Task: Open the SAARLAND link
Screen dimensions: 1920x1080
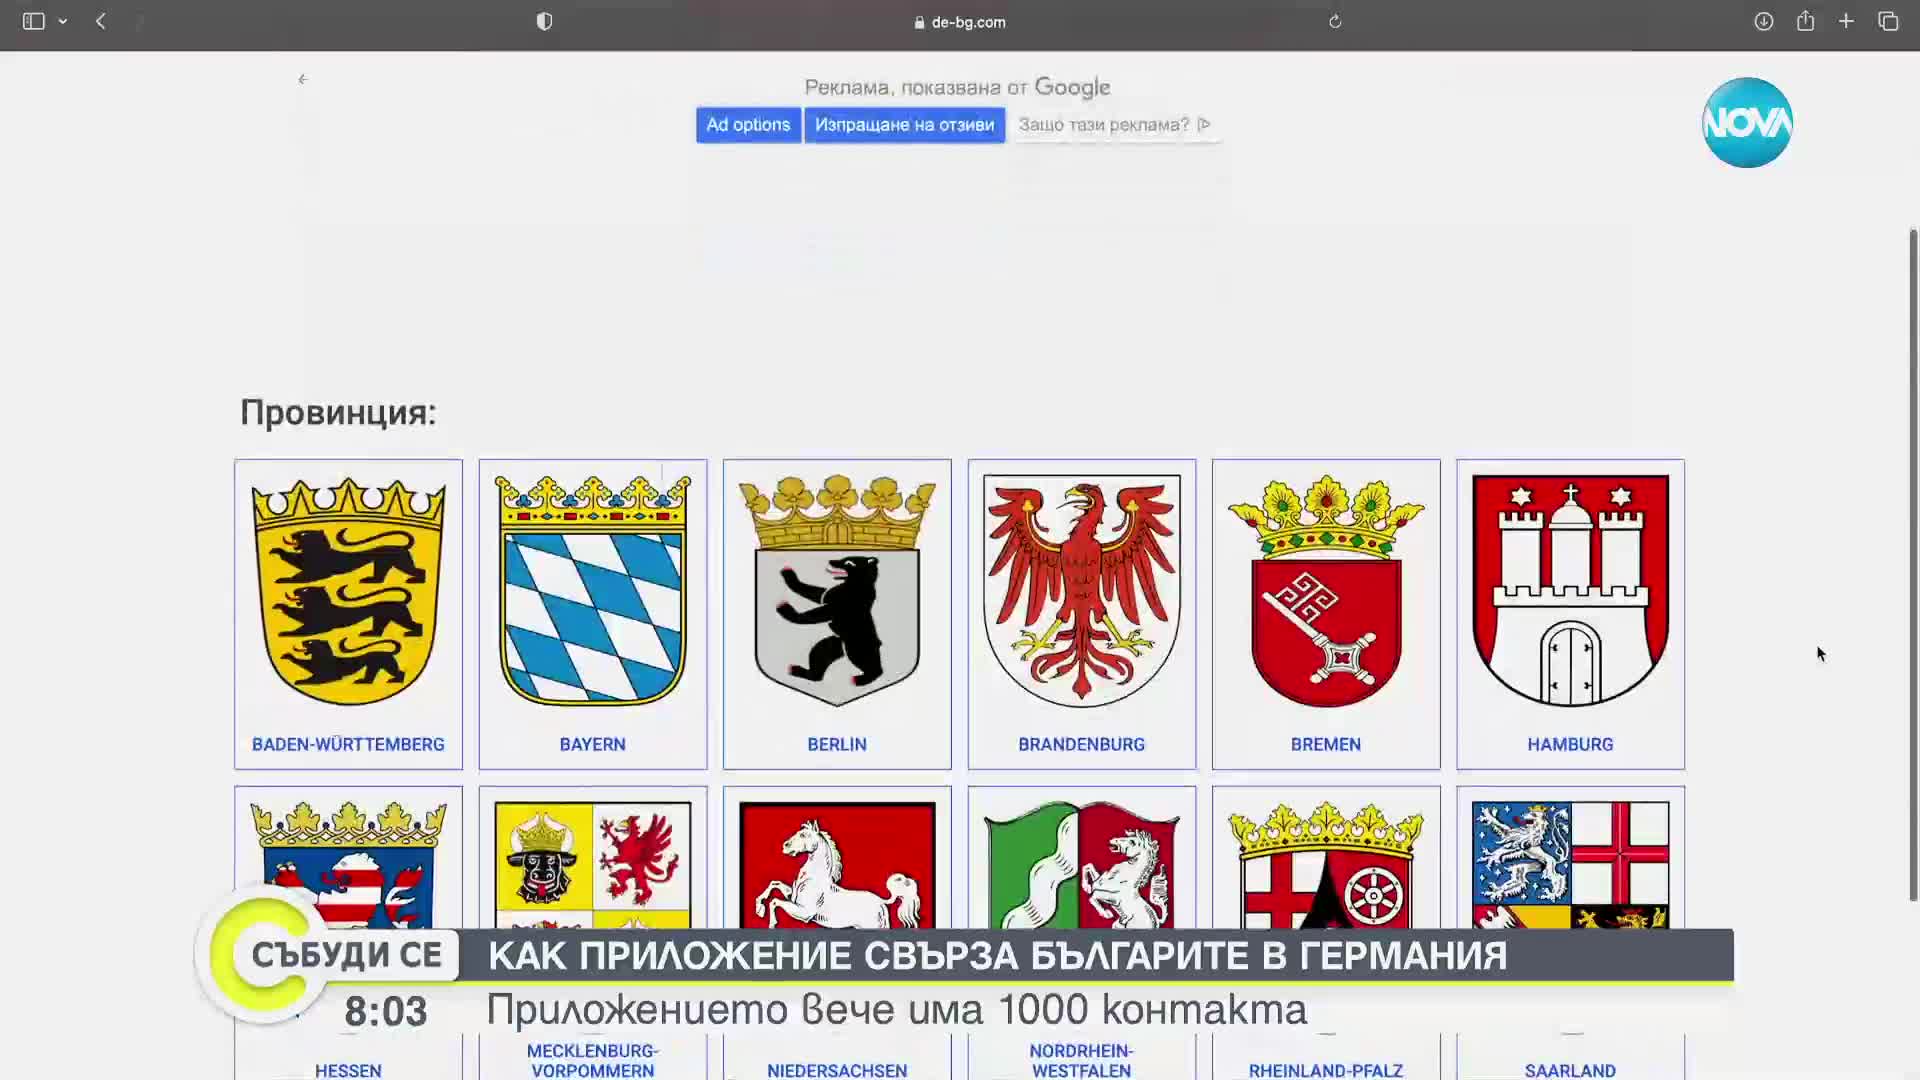Action: pyautogui.click(x=1570, y=1070)
